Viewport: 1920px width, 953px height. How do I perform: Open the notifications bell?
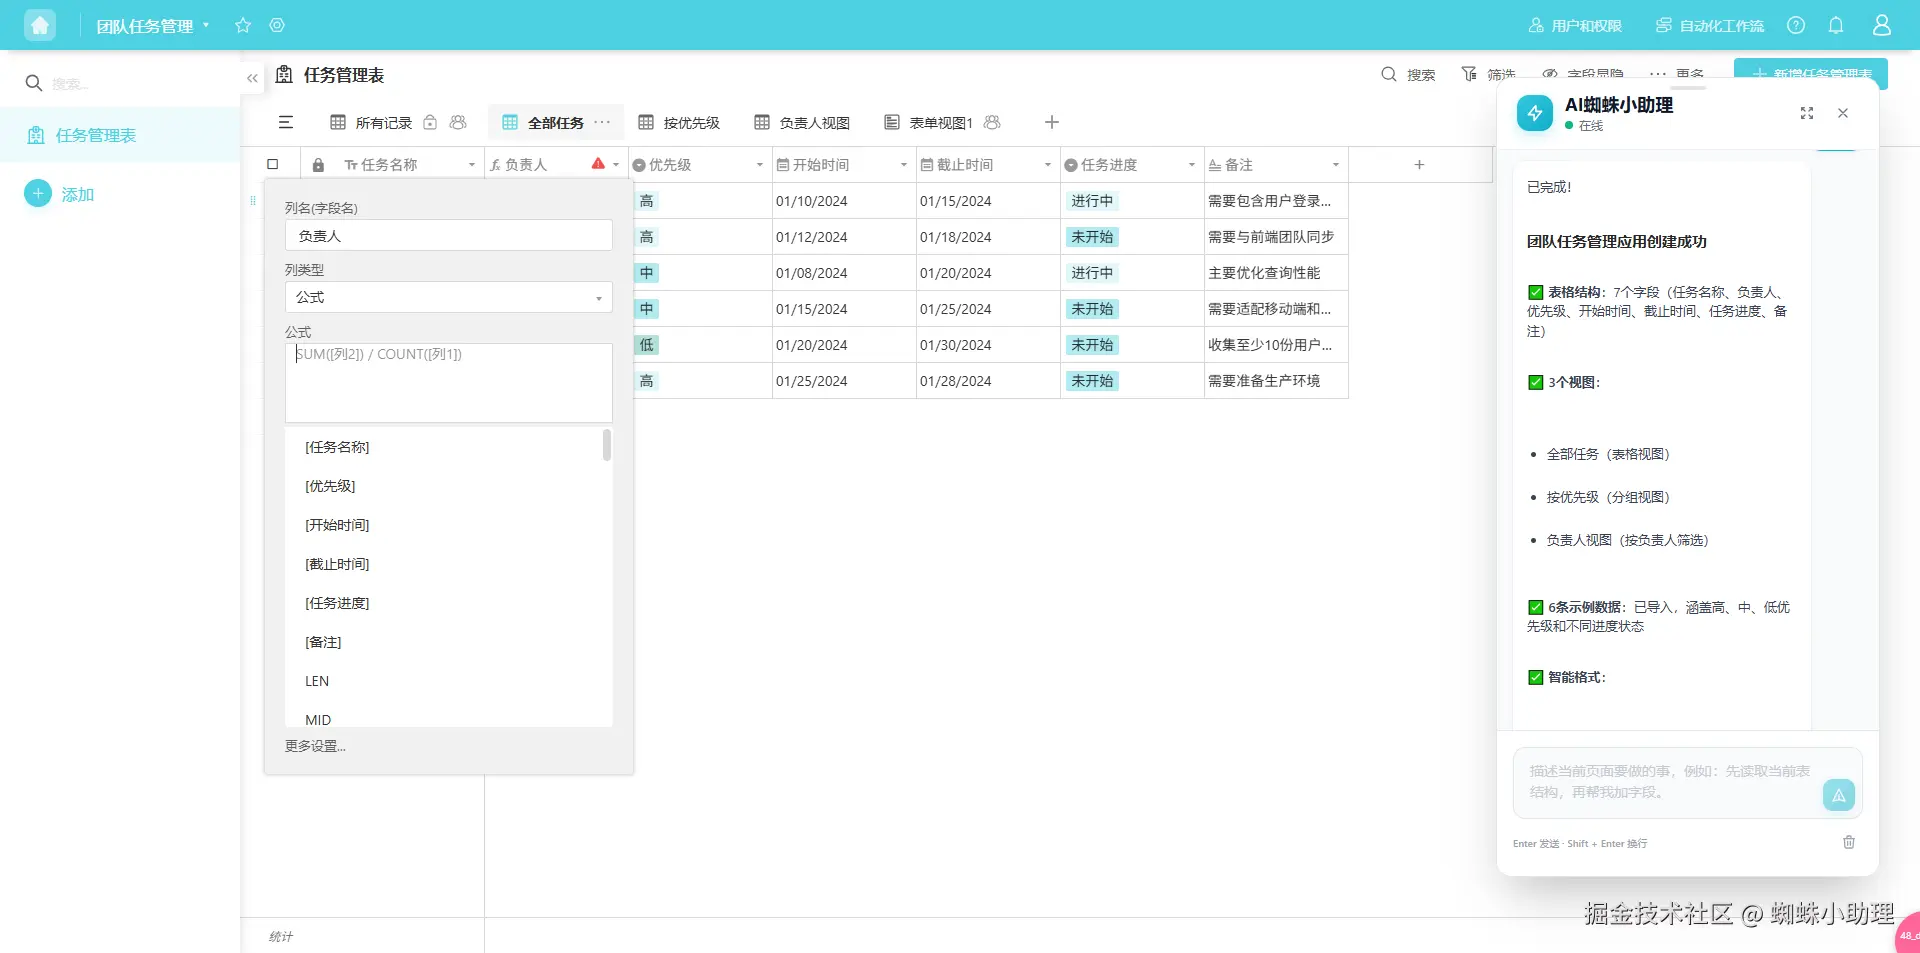click(x=1836, y=25)
